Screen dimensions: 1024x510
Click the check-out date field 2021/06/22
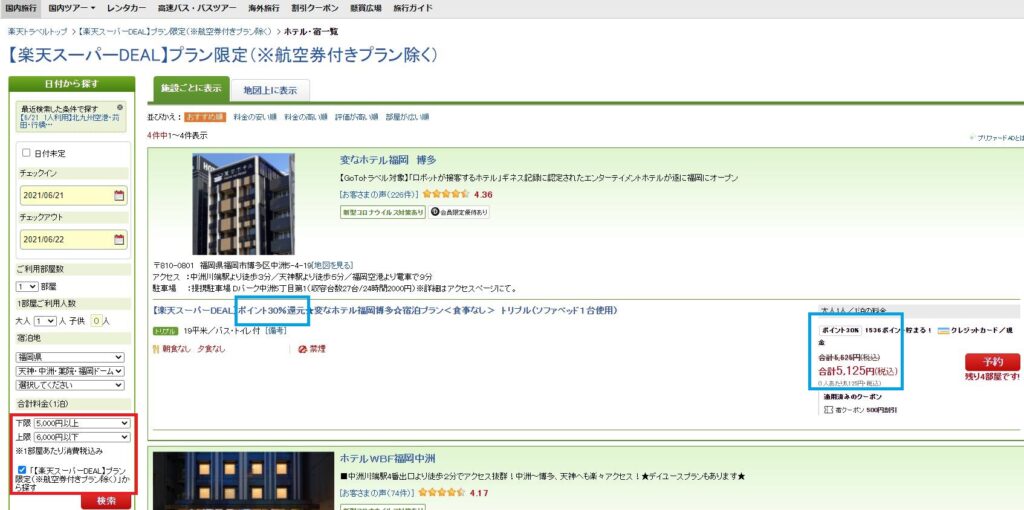(x=73, y=240)
